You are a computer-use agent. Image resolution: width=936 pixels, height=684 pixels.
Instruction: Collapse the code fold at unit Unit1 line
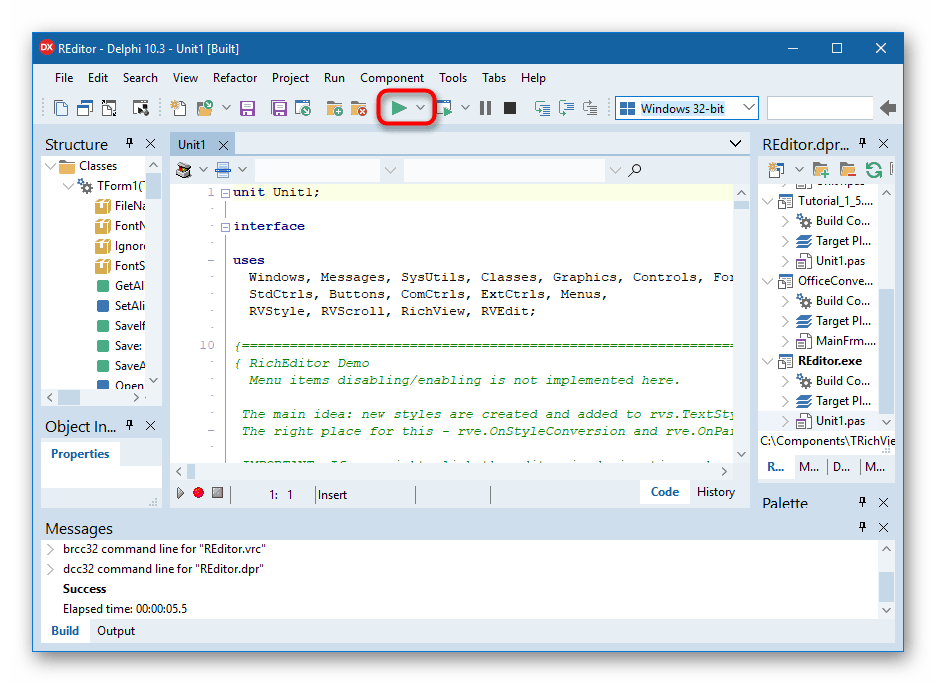(x=225, y=193)
